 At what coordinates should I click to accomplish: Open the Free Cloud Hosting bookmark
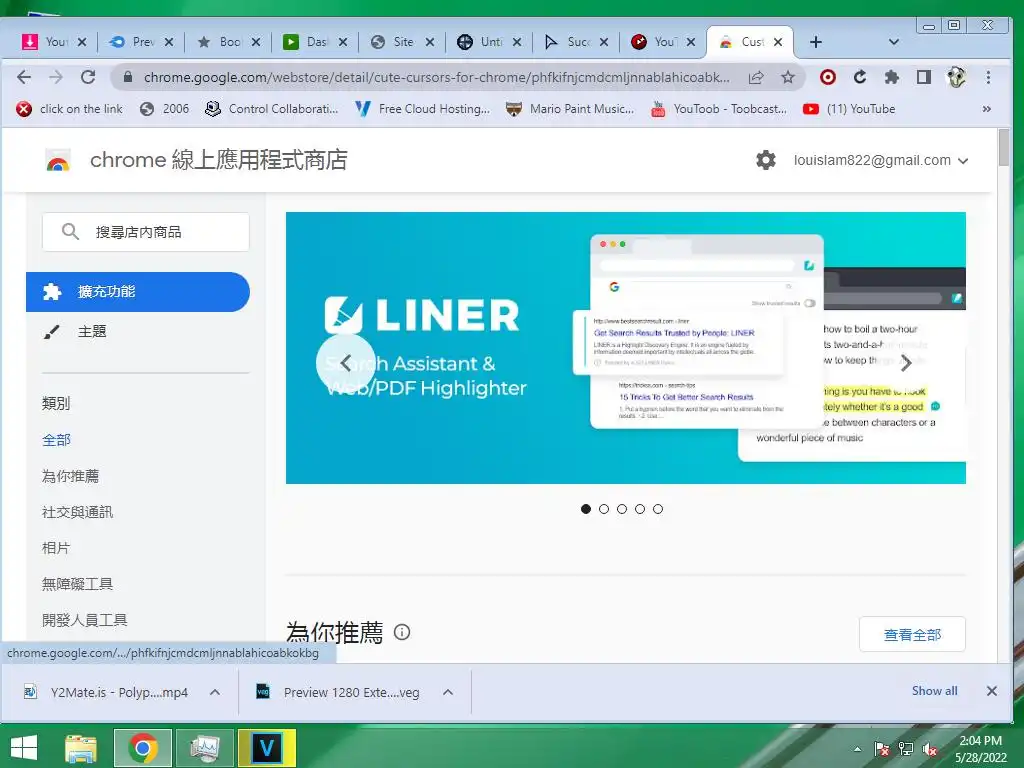point(423,109)
